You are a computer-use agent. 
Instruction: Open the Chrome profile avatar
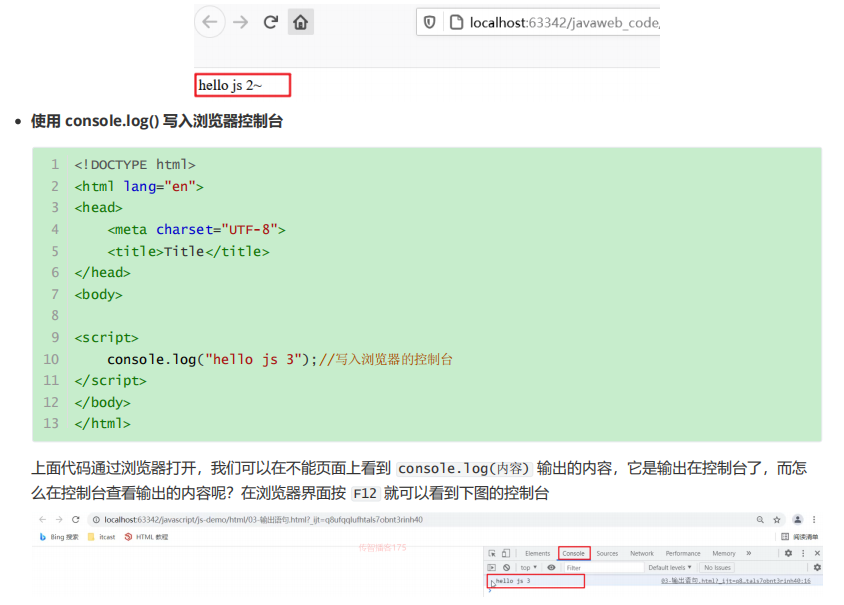pyautogui.click(x=798, y=519)
